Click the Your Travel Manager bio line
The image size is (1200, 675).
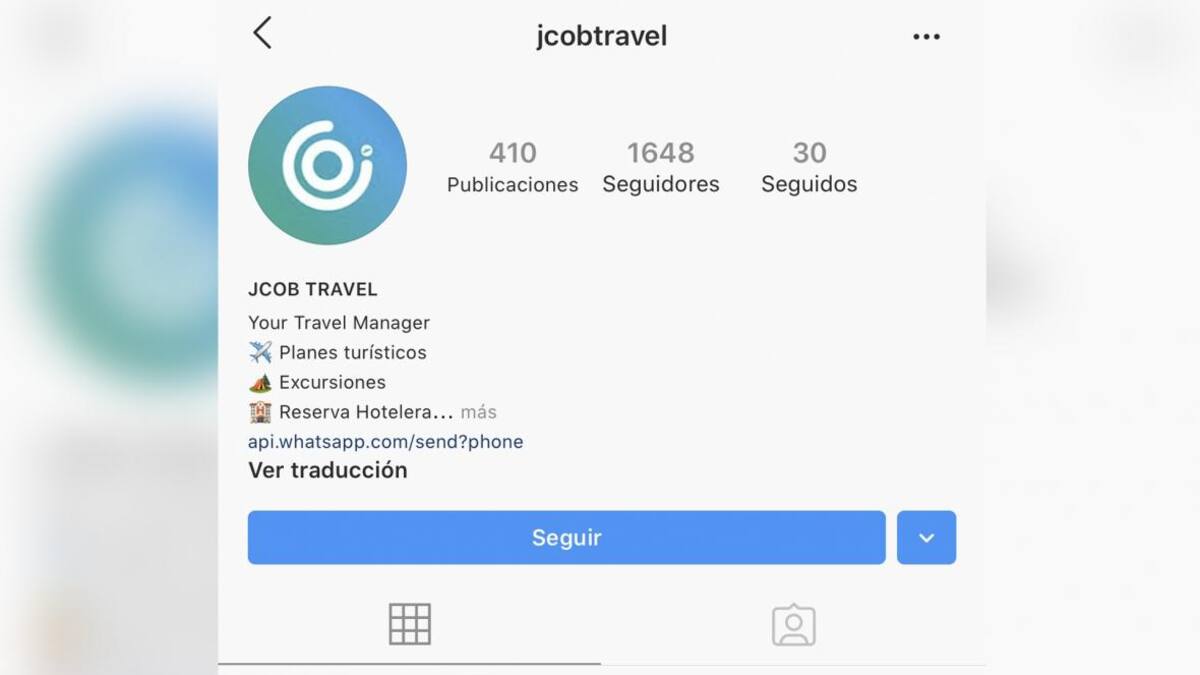point(339,323)
